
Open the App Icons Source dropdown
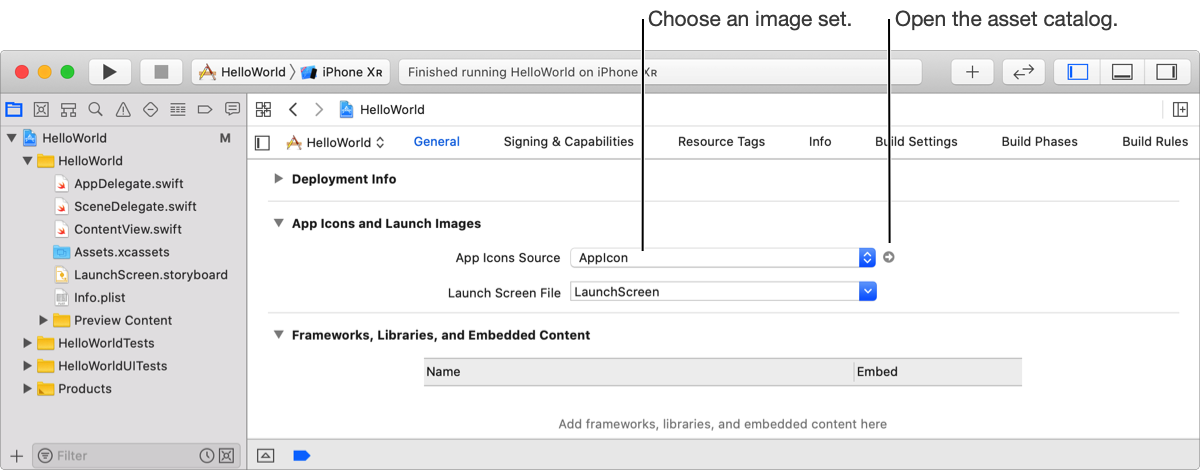867,258
